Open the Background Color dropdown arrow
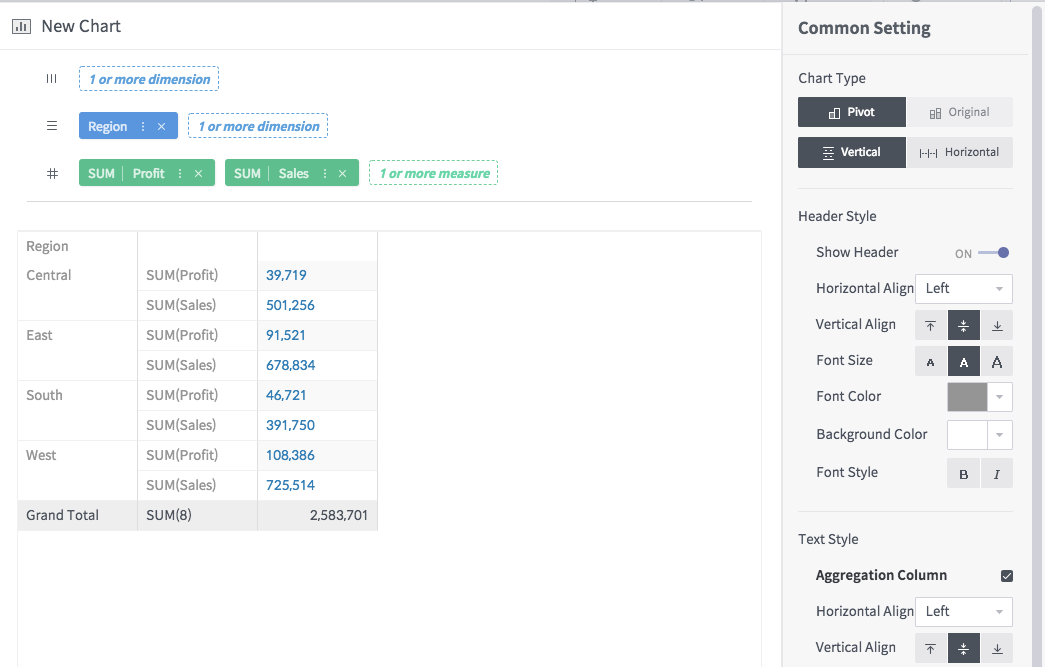Screen dimensions: 1045x667 [1000, 435]
